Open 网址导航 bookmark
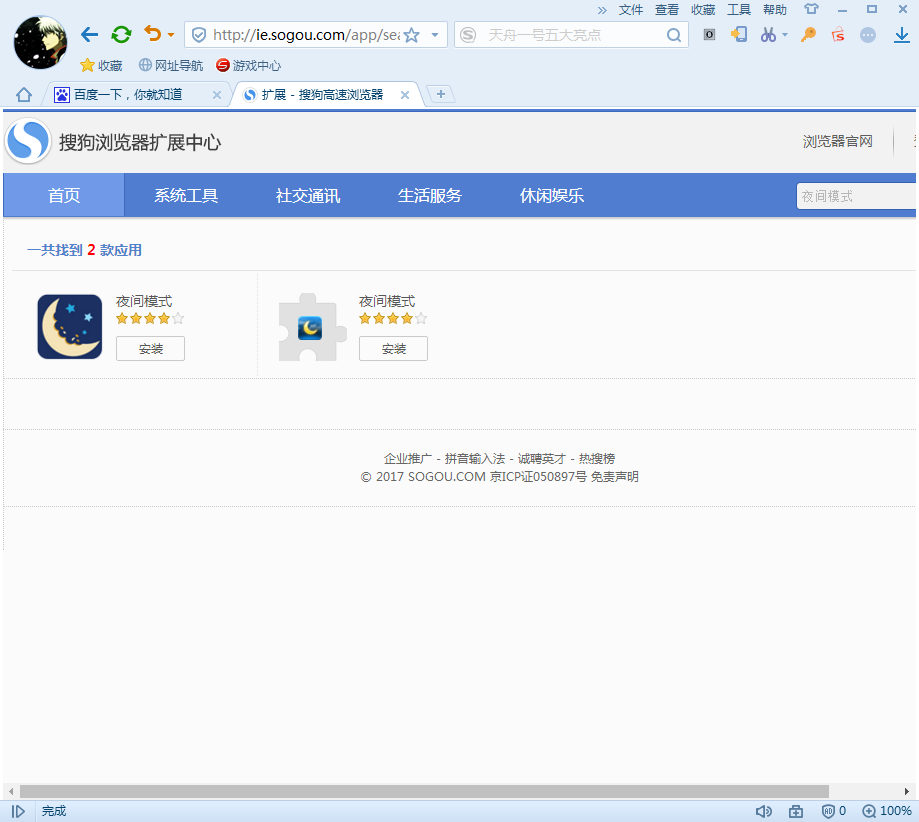919x822 pixels. point(171,65)
